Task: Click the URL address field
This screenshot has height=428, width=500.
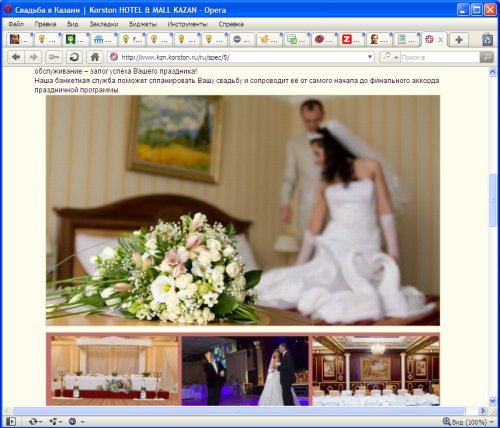Action: pyautogui.click(x=240, y=57)
